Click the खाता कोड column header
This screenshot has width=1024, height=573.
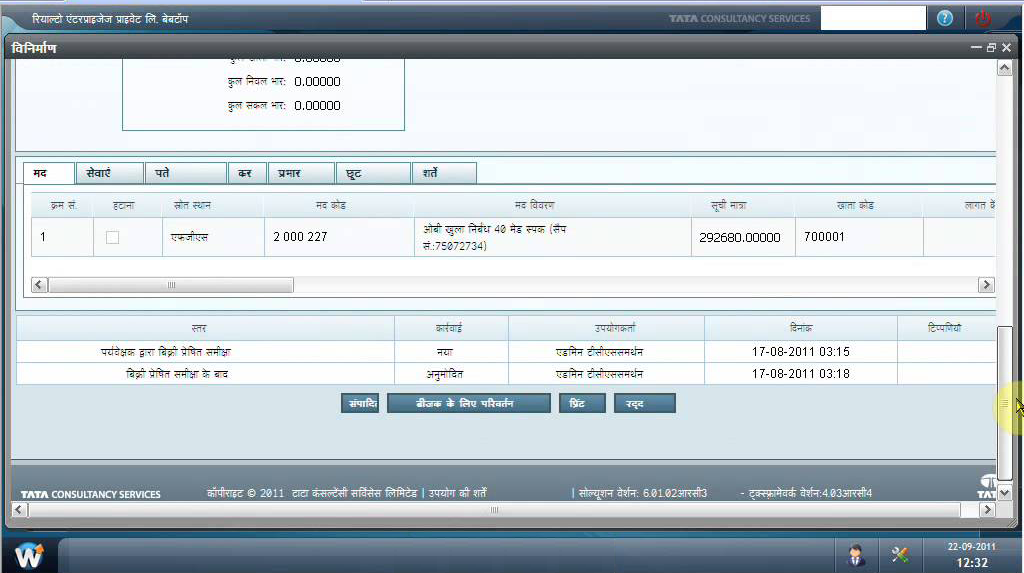coord(859,205)
